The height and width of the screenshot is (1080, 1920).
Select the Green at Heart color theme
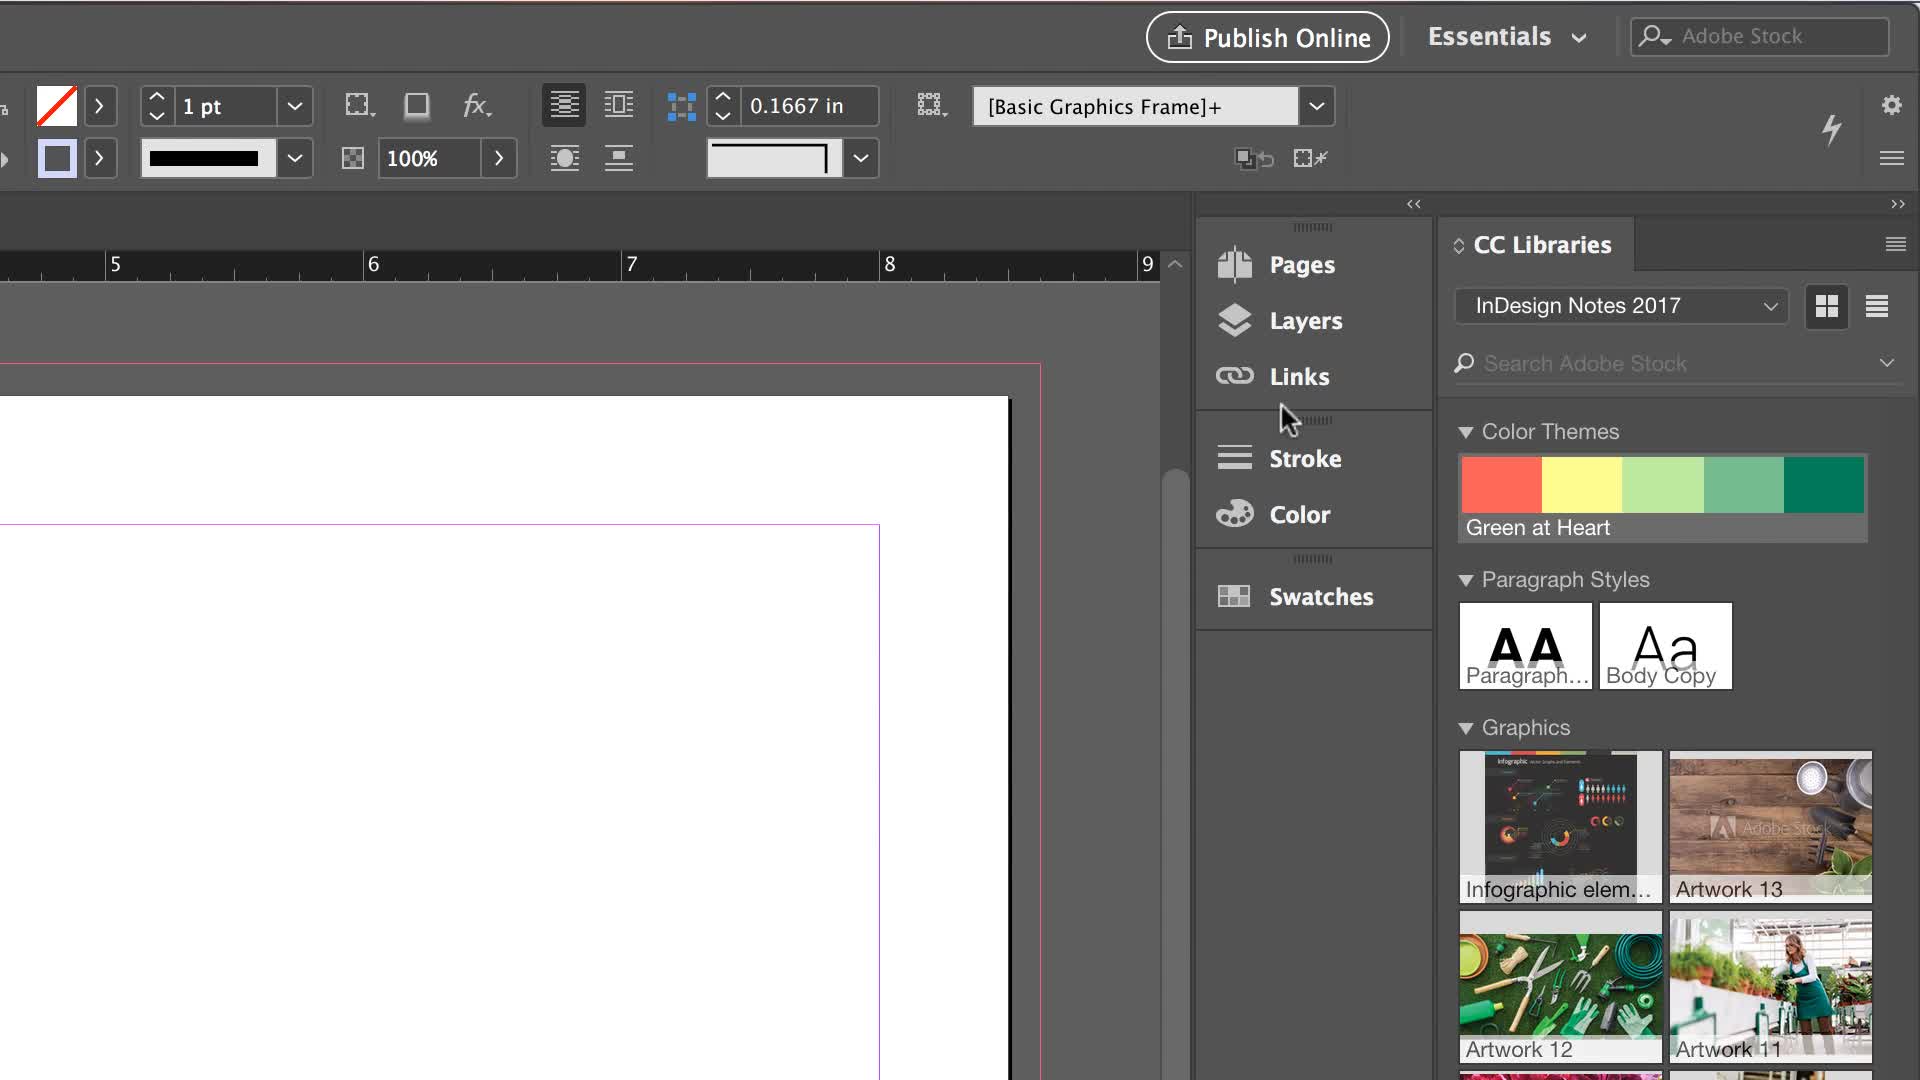[x=1662, y=498]
